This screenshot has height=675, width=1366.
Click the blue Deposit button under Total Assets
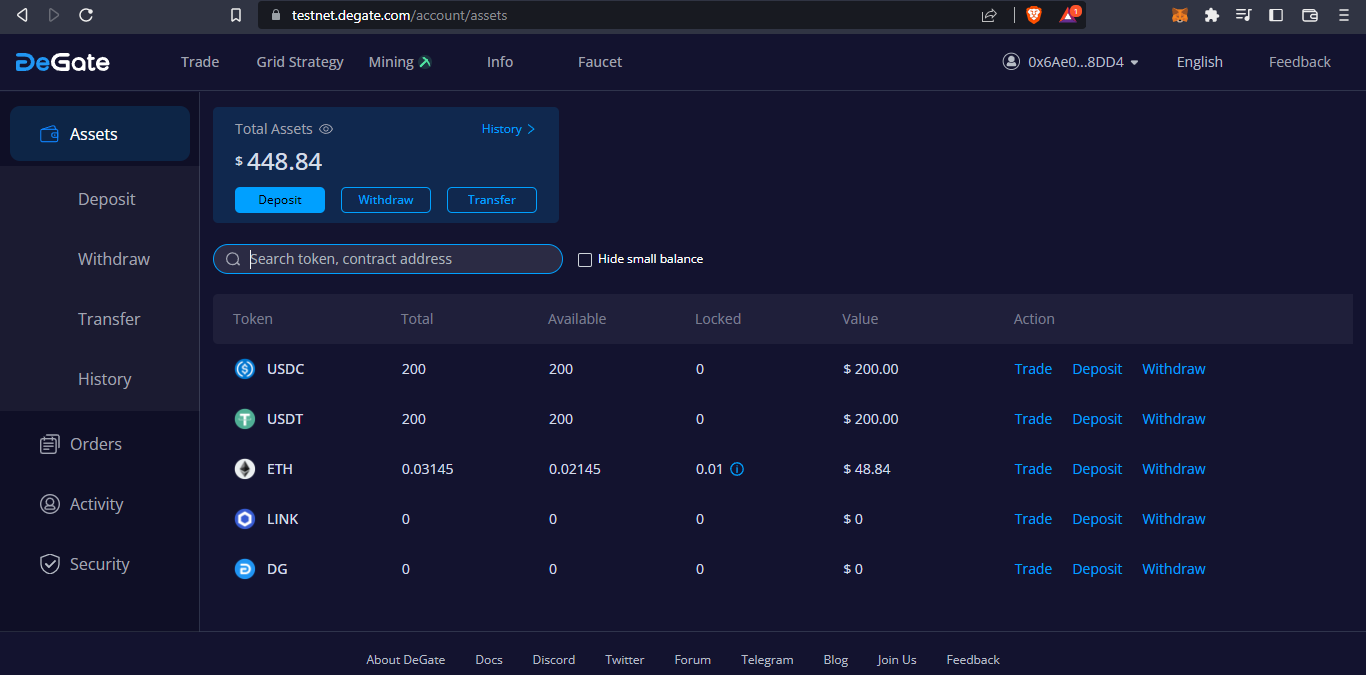[x=280, y=200]
